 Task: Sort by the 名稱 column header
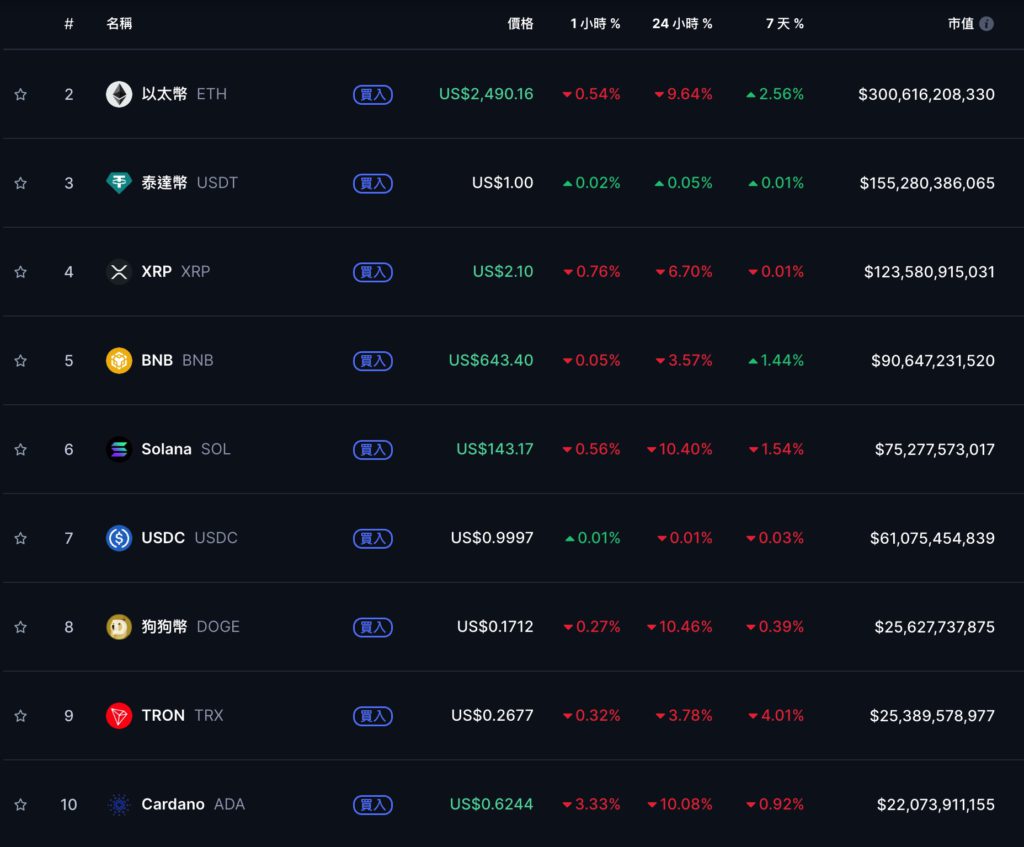coord(119,24)
